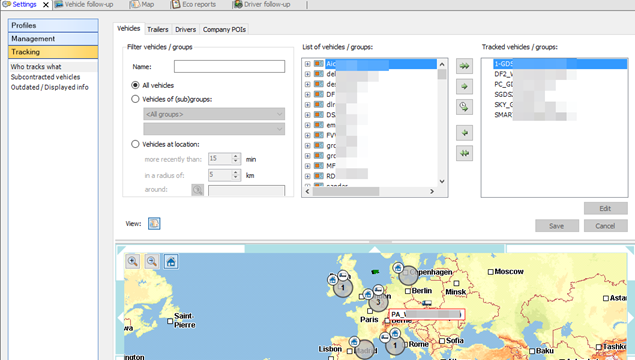Select the DF2_ tracked group row

tap(535, 74)
